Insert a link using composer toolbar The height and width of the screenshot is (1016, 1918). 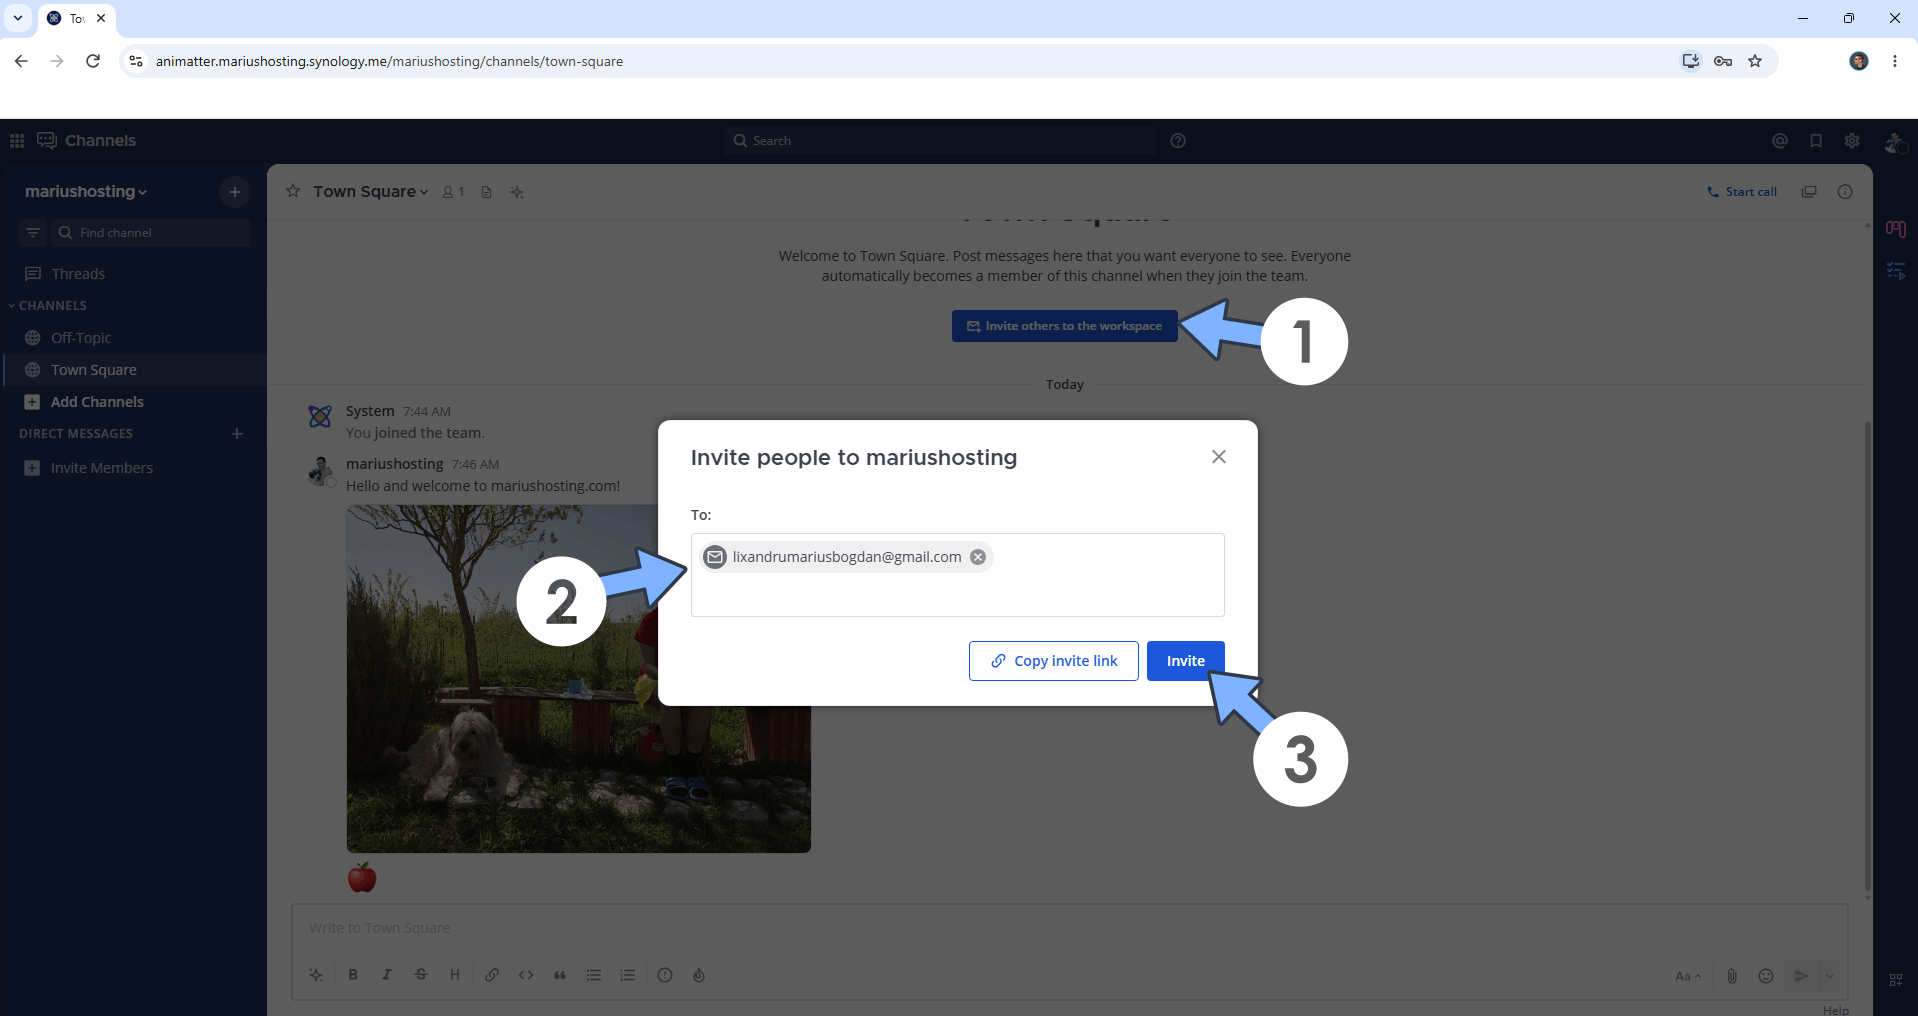coord(492,975)
